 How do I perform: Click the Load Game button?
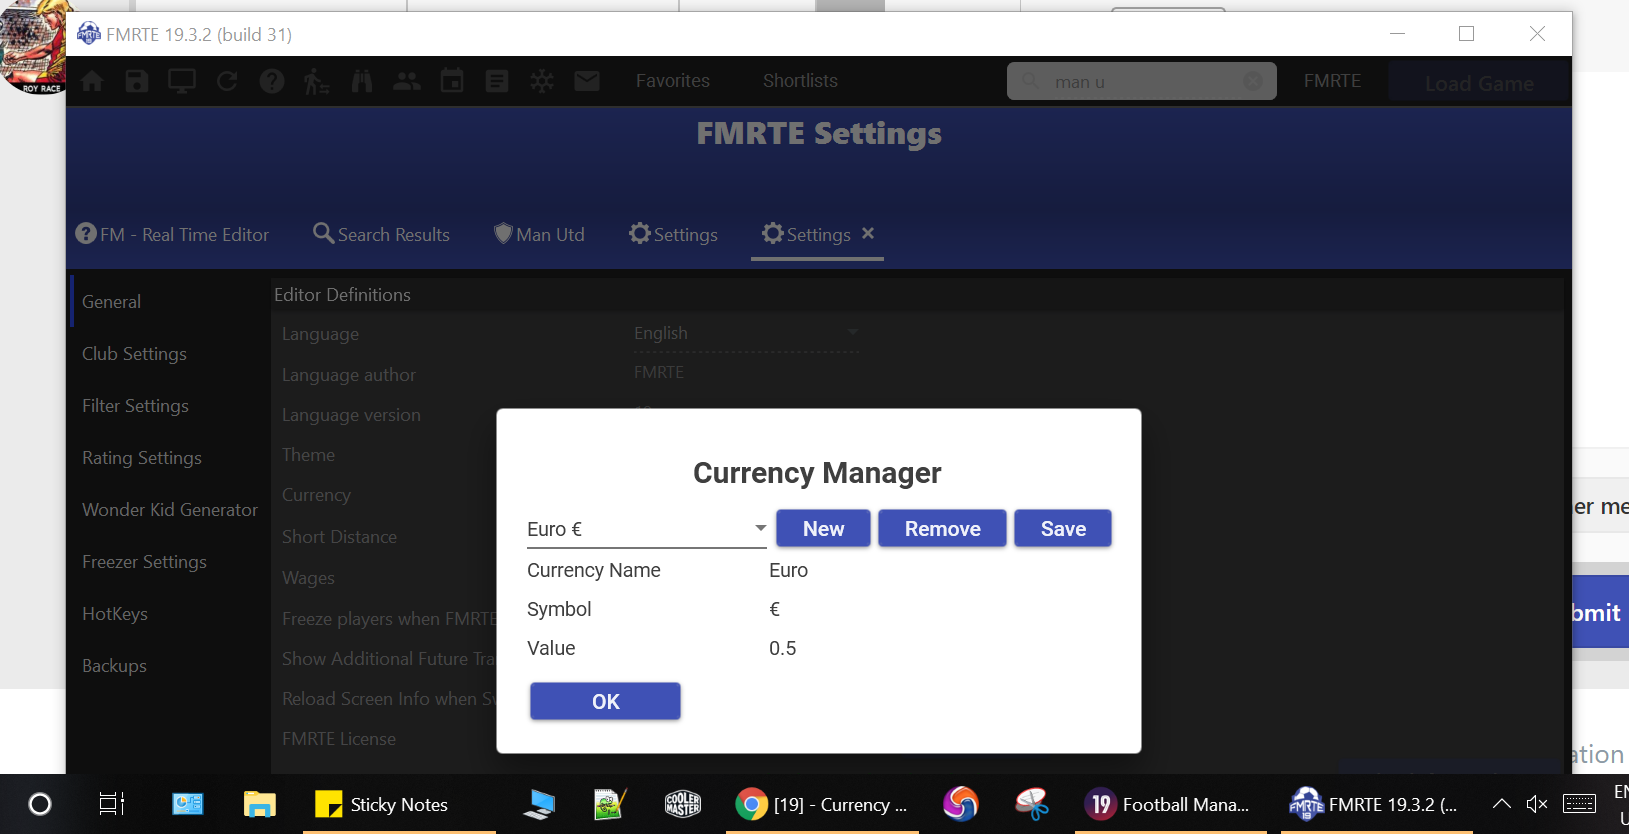click(1479, 83)
